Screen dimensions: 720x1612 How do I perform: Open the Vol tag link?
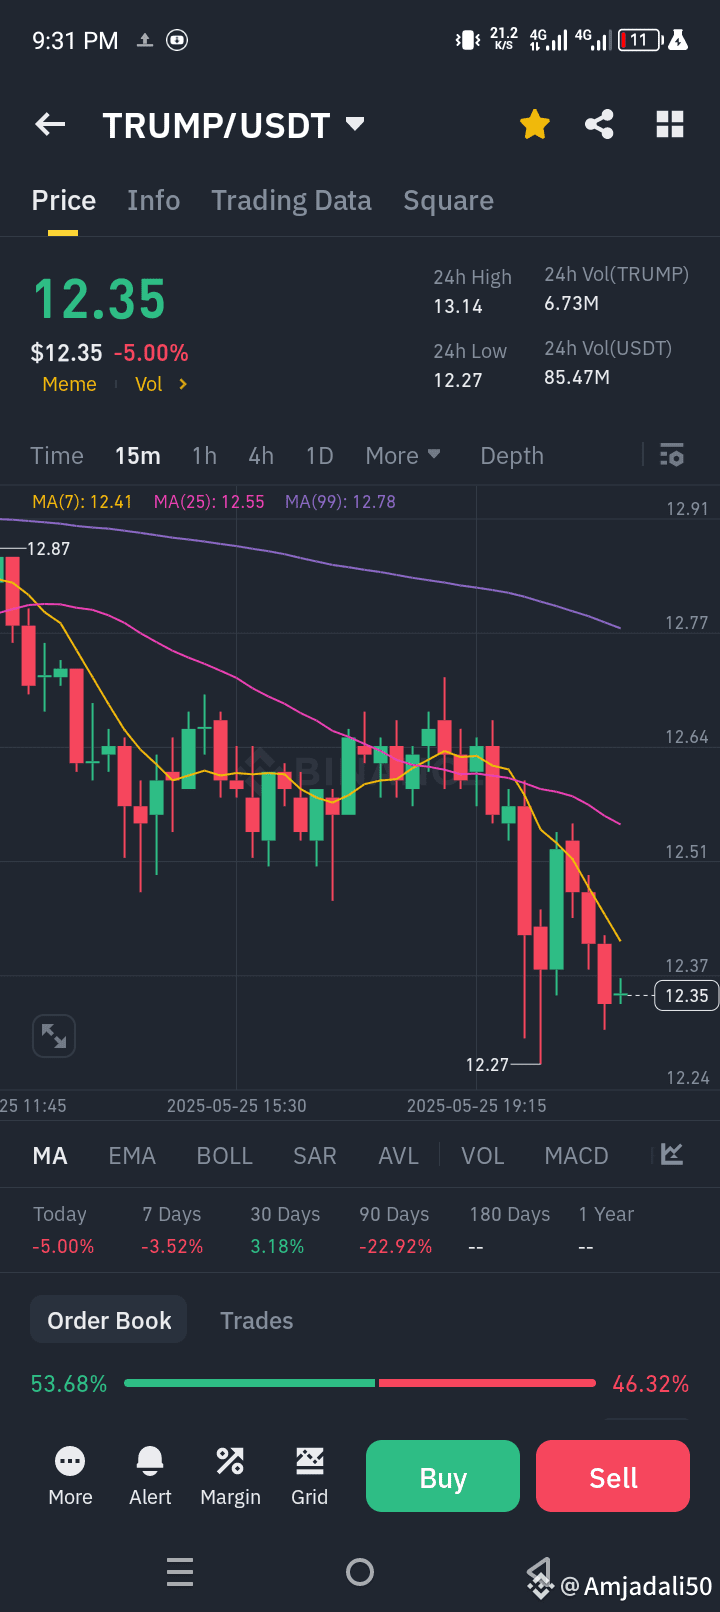point(149,384)
